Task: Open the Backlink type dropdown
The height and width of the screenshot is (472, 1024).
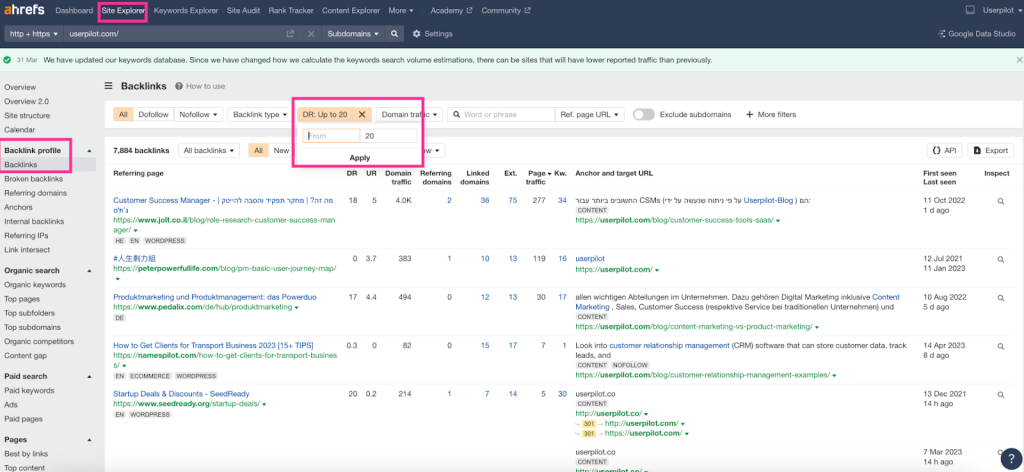Action: [x=260, y=114]
